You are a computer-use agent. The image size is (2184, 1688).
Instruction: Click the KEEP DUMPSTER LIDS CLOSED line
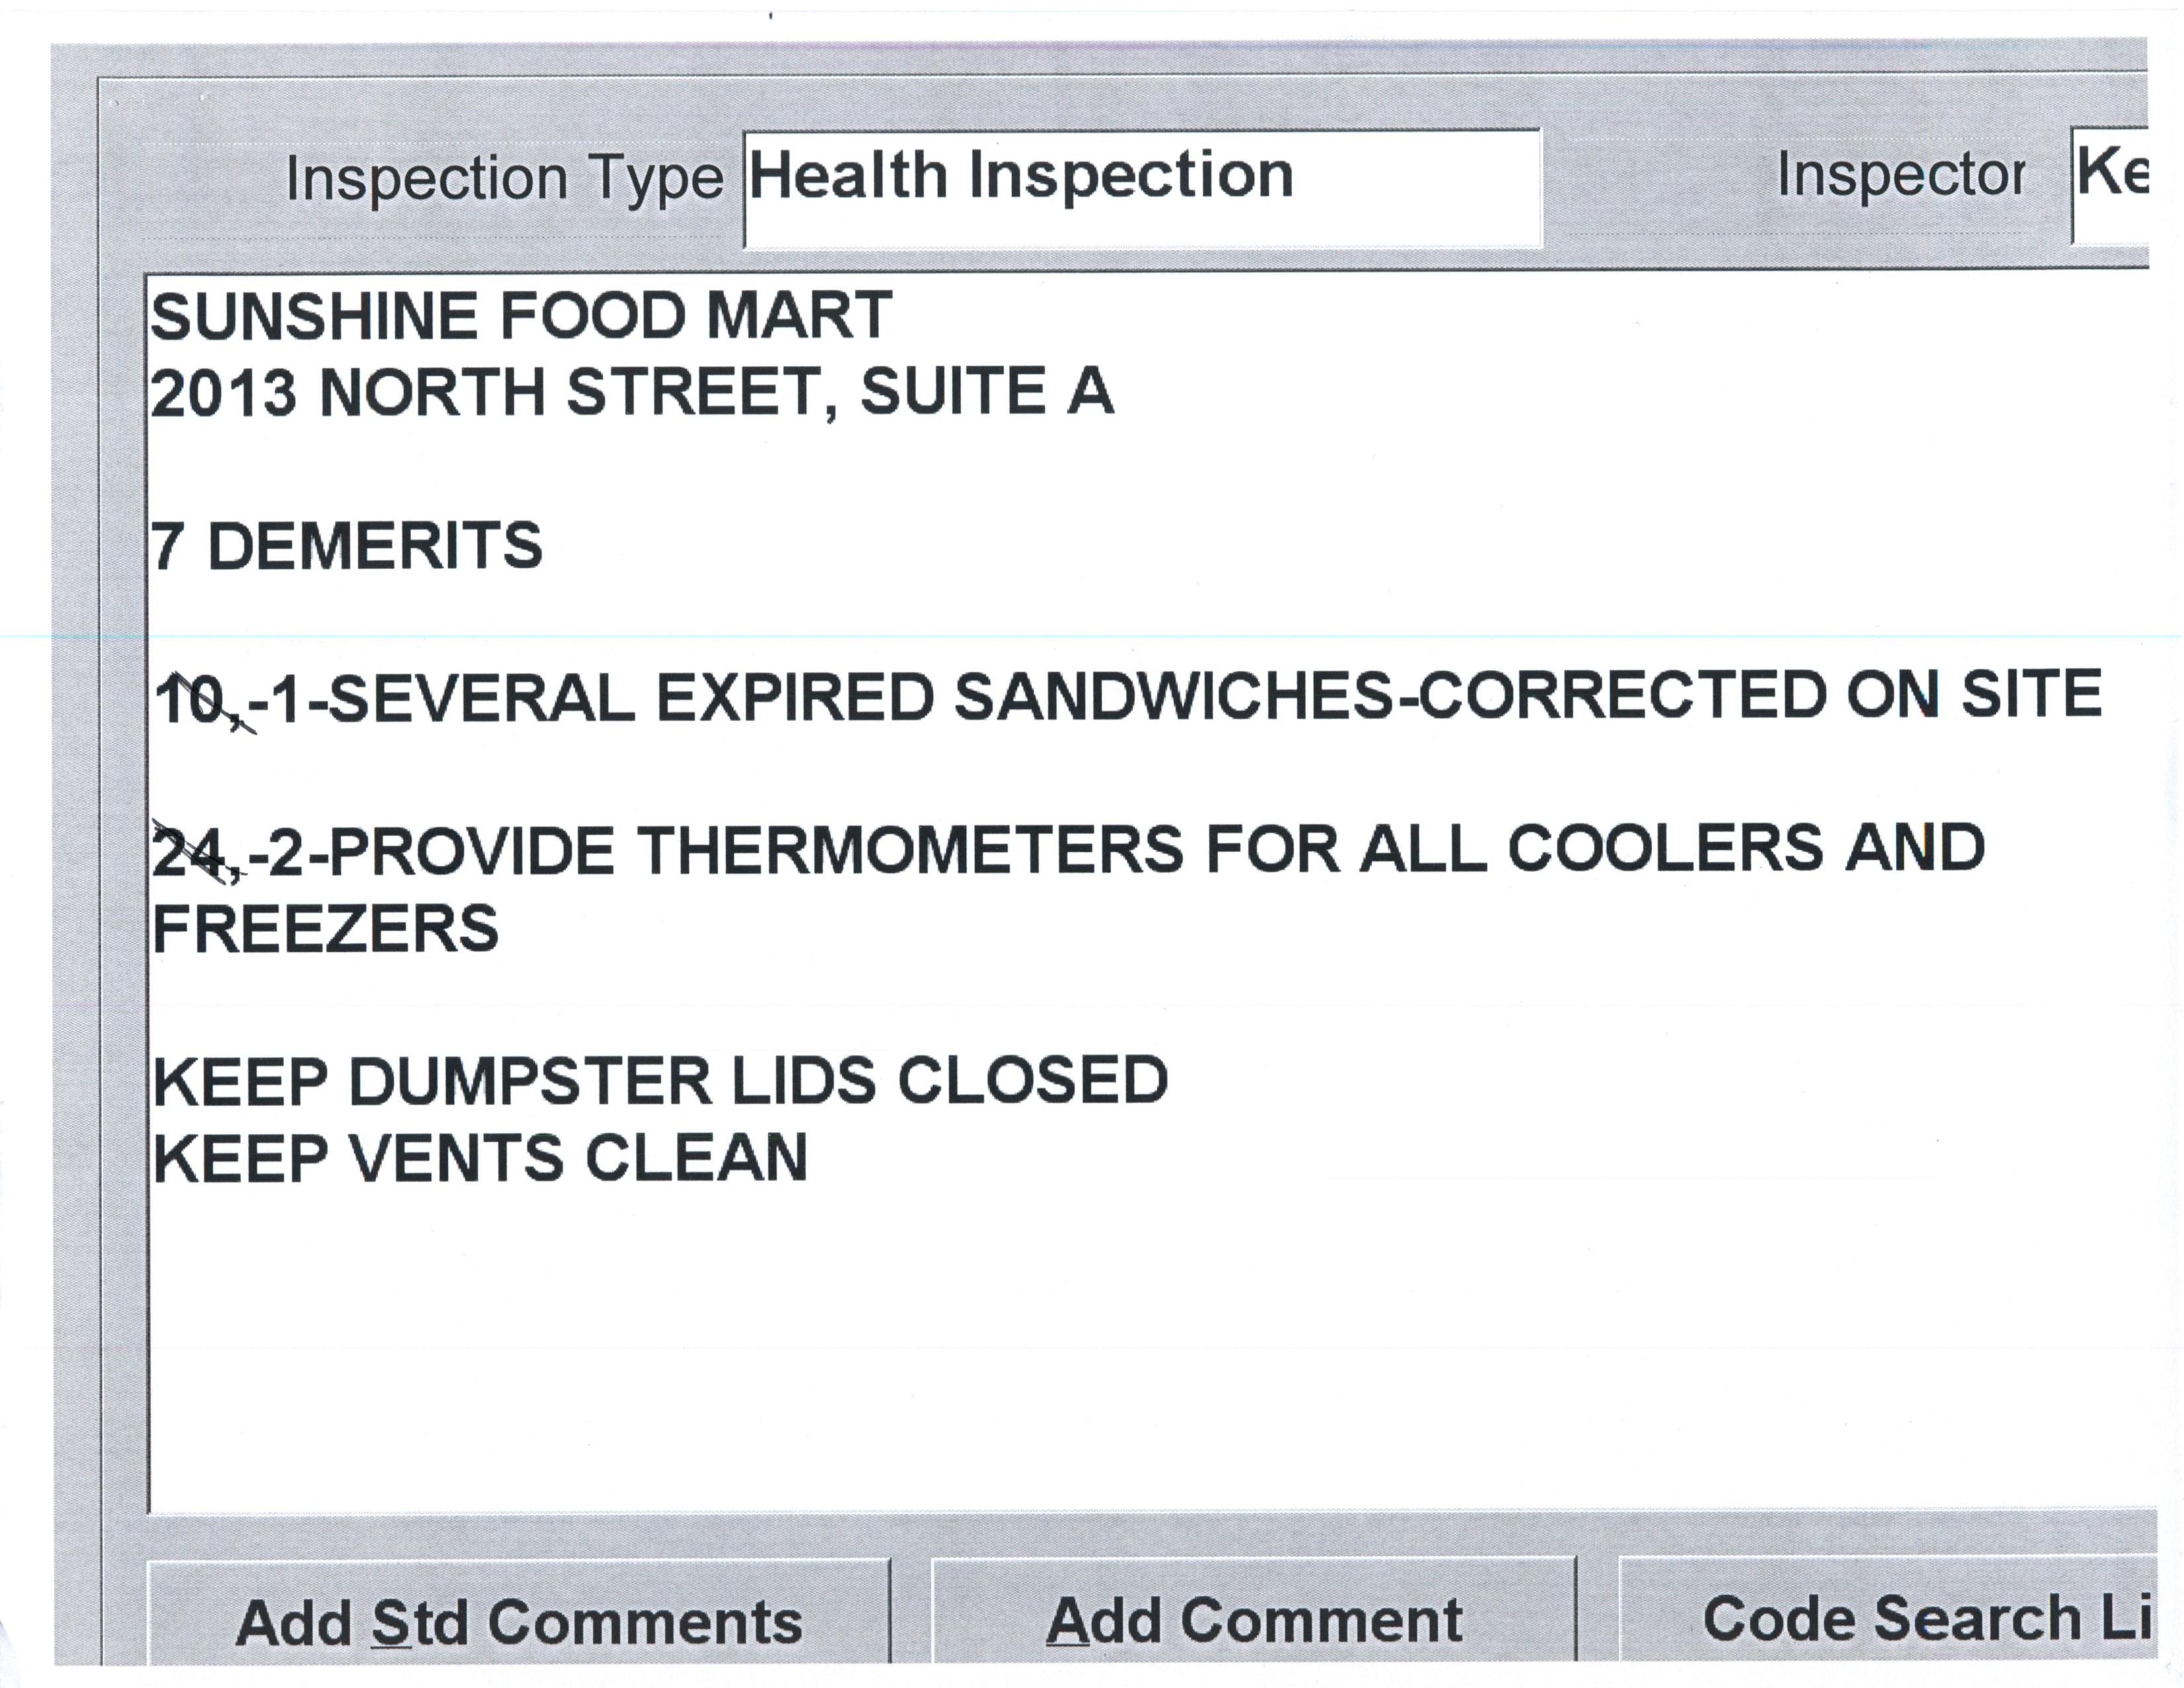(660, 1081)
